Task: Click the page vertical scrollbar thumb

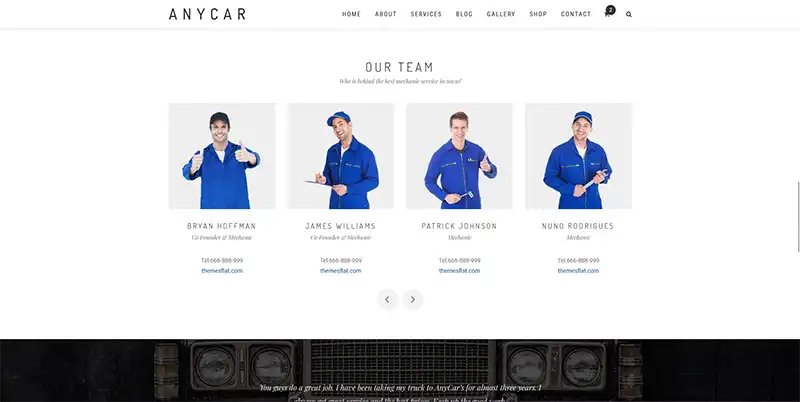Action: [798, 216]
